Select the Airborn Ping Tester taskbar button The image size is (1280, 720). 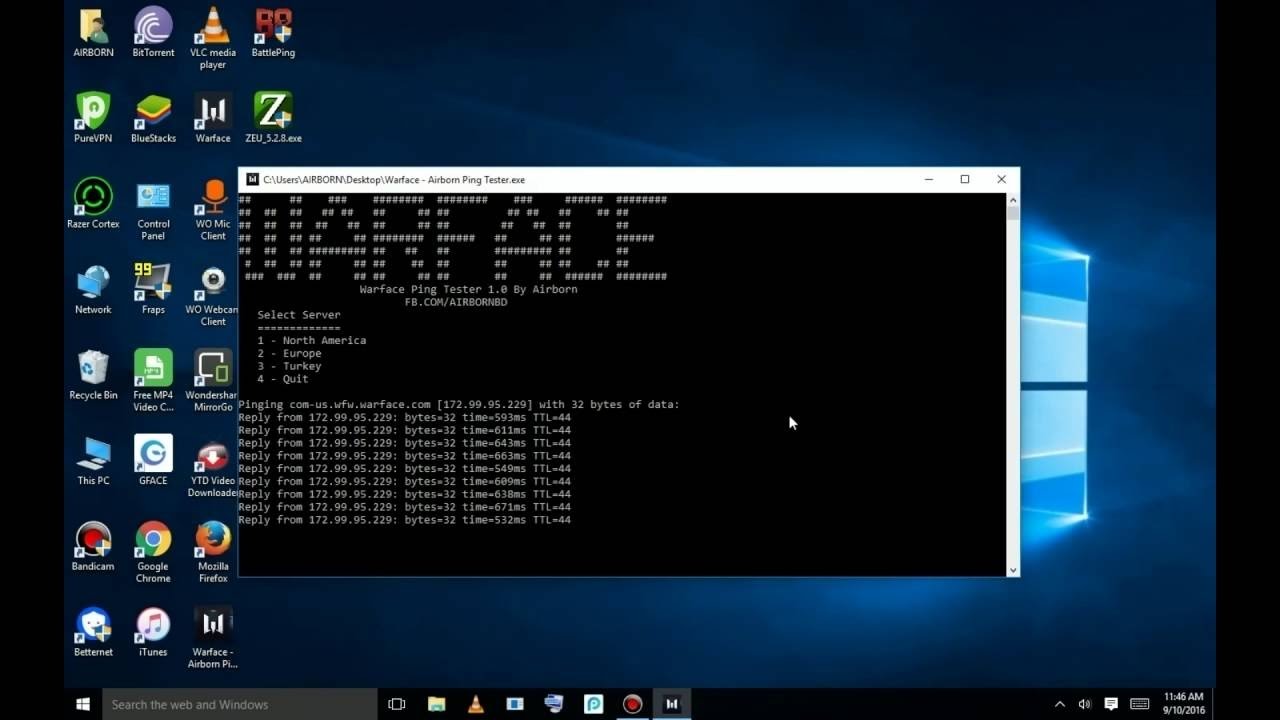(672, 704)
